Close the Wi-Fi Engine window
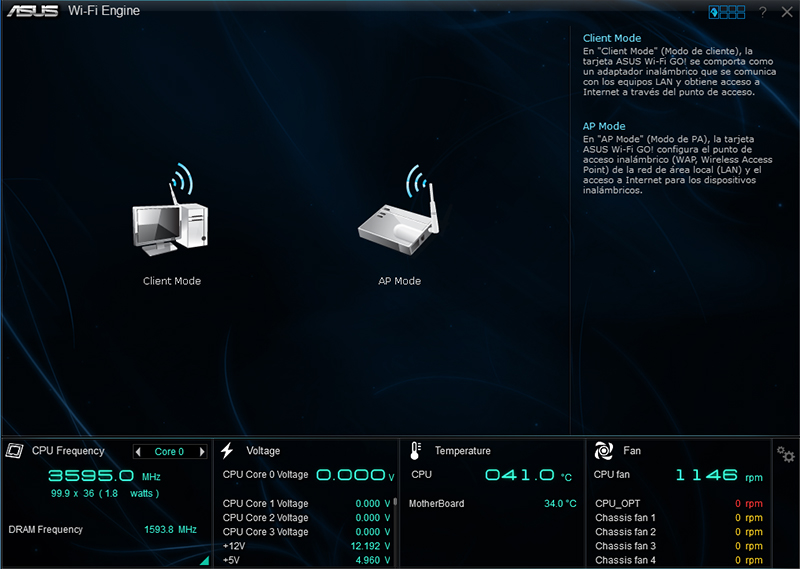Screen dimensions: 800x569 [x=787, y=12]
